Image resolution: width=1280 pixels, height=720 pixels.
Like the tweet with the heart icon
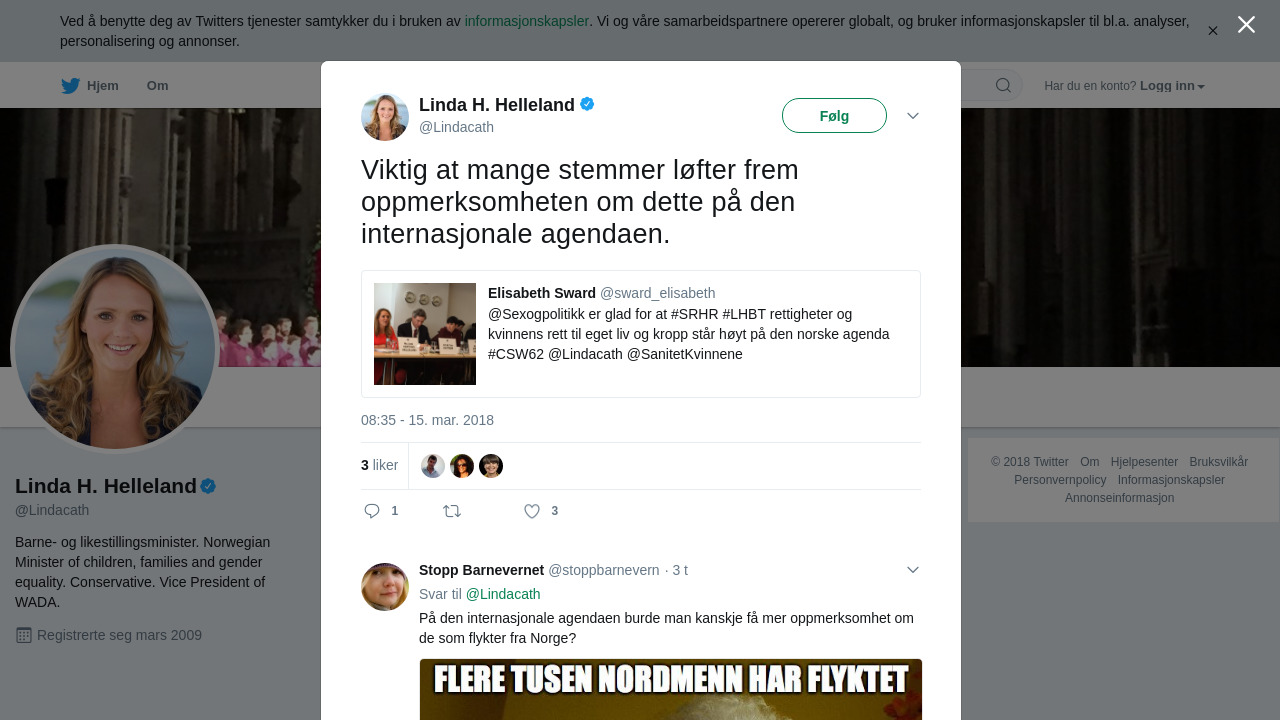[532, 511]
